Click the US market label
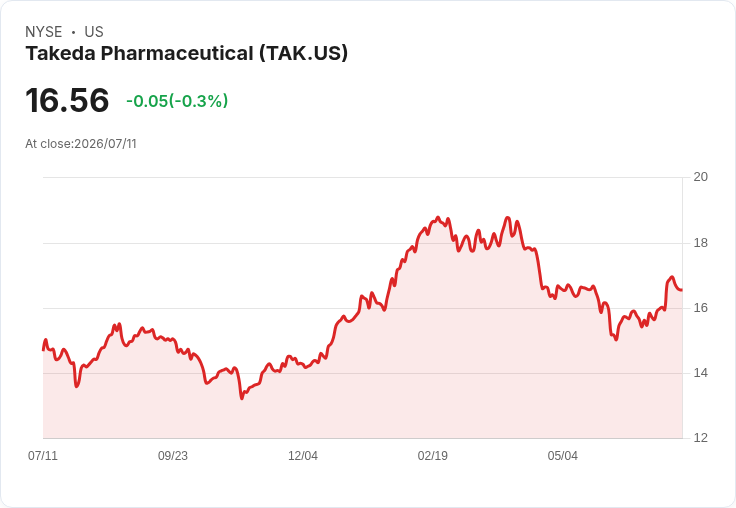Viewport: 736px width, 508px height. (94, 32)
